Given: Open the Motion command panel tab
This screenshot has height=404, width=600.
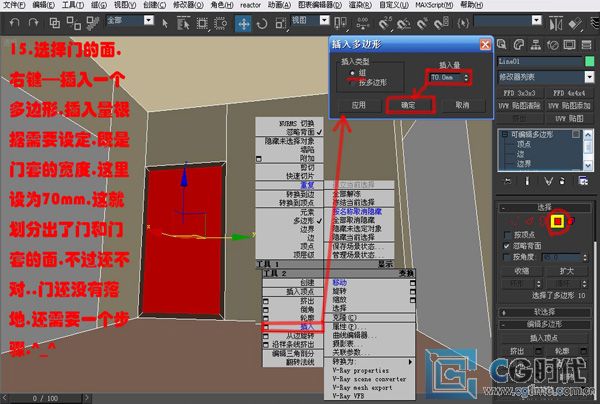Looking at the screenshot, I should (x=553, y=45).
